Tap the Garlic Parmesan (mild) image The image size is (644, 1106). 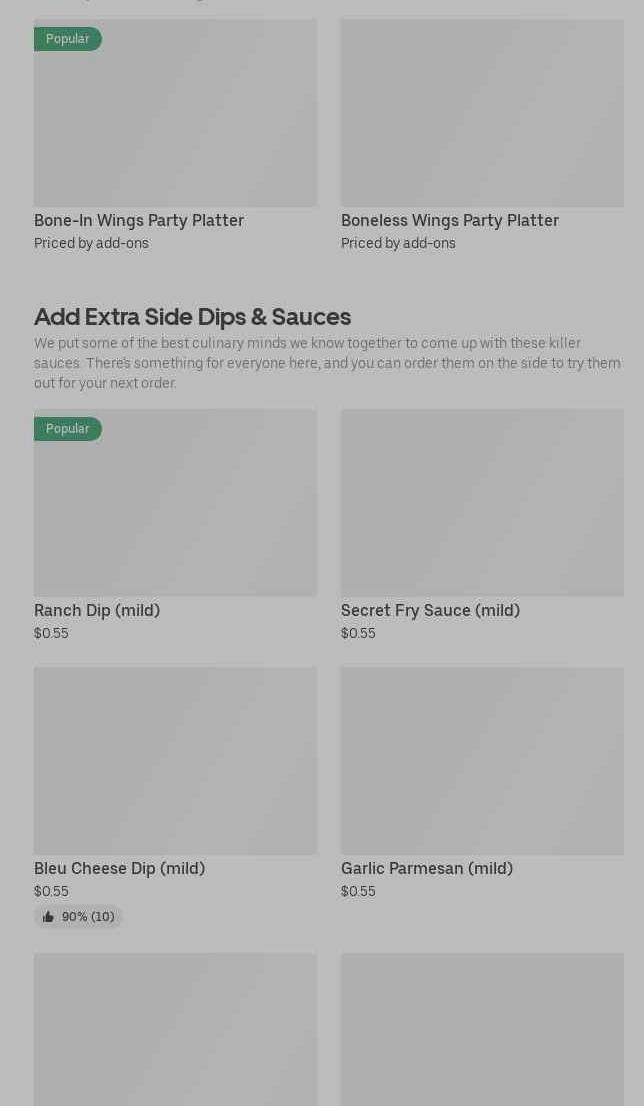482,761
